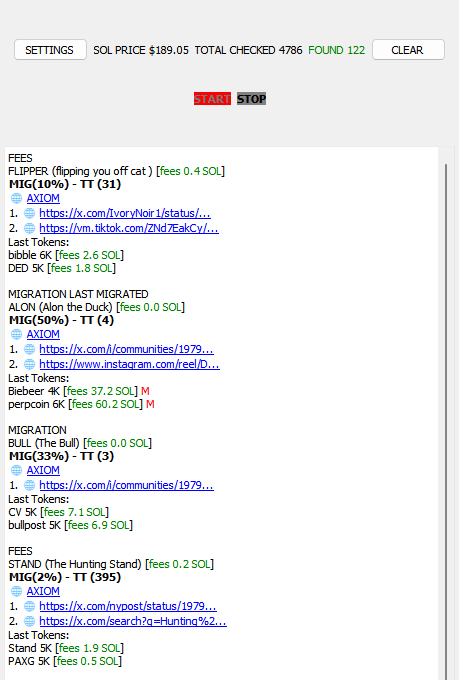The width and height of the screenshot is (459, 680).
Task: Click SOL PRICE $189.05 text
Action: (141, 50)
